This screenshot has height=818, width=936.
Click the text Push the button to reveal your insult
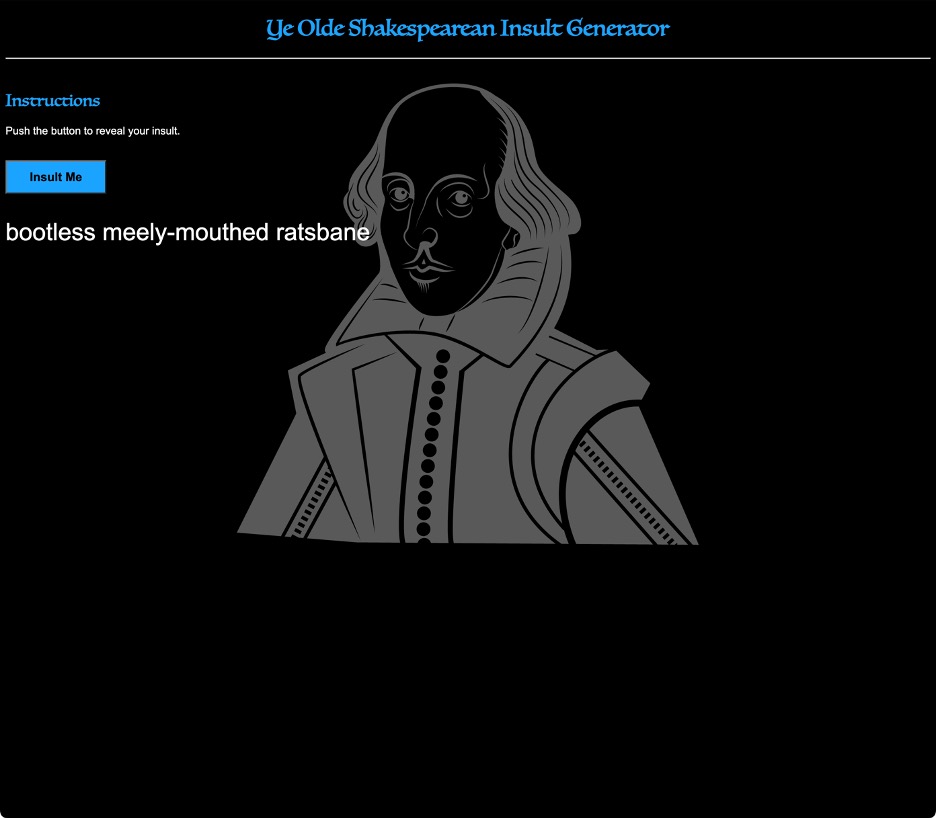[x=92, y=131]
